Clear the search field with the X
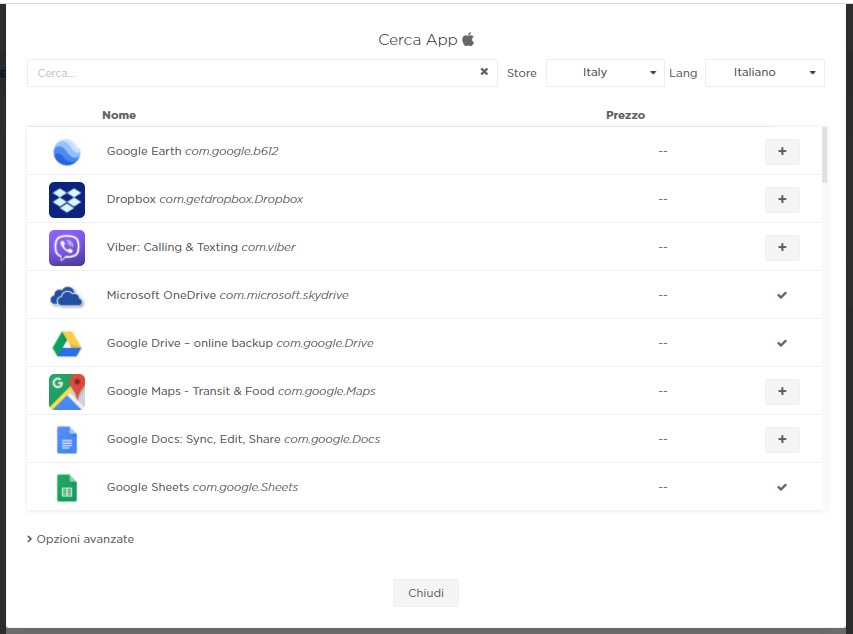Screen dimensions: 853x634 pos(484,72)
